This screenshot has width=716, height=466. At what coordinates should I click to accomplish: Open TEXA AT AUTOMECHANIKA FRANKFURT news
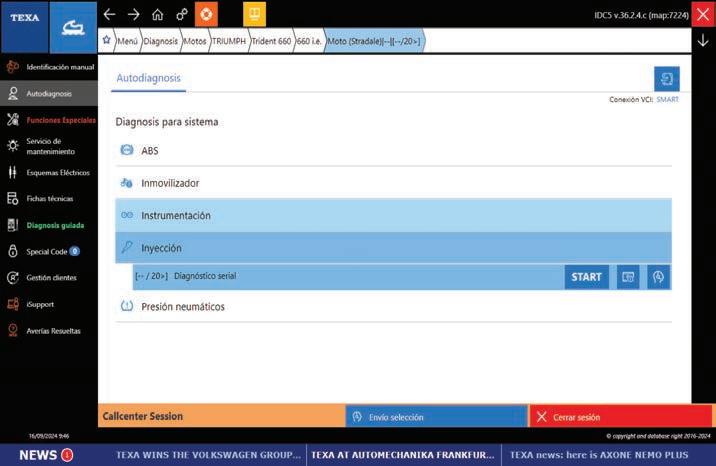(403, 455)
